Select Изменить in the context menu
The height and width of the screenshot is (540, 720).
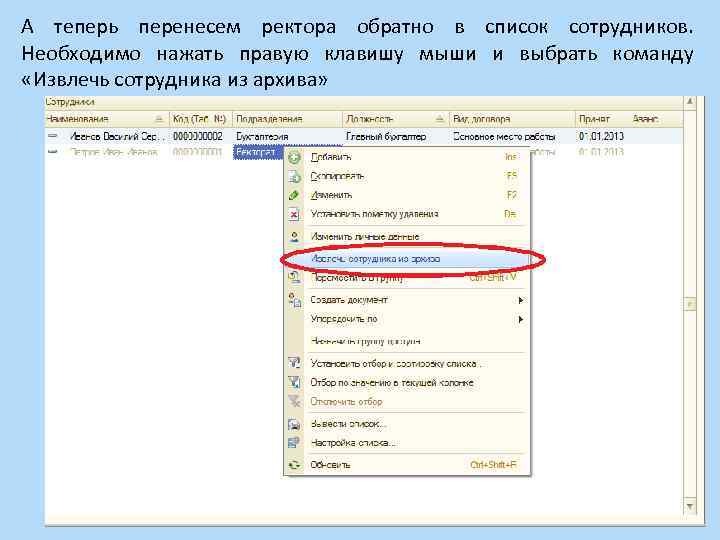point(407,195)
